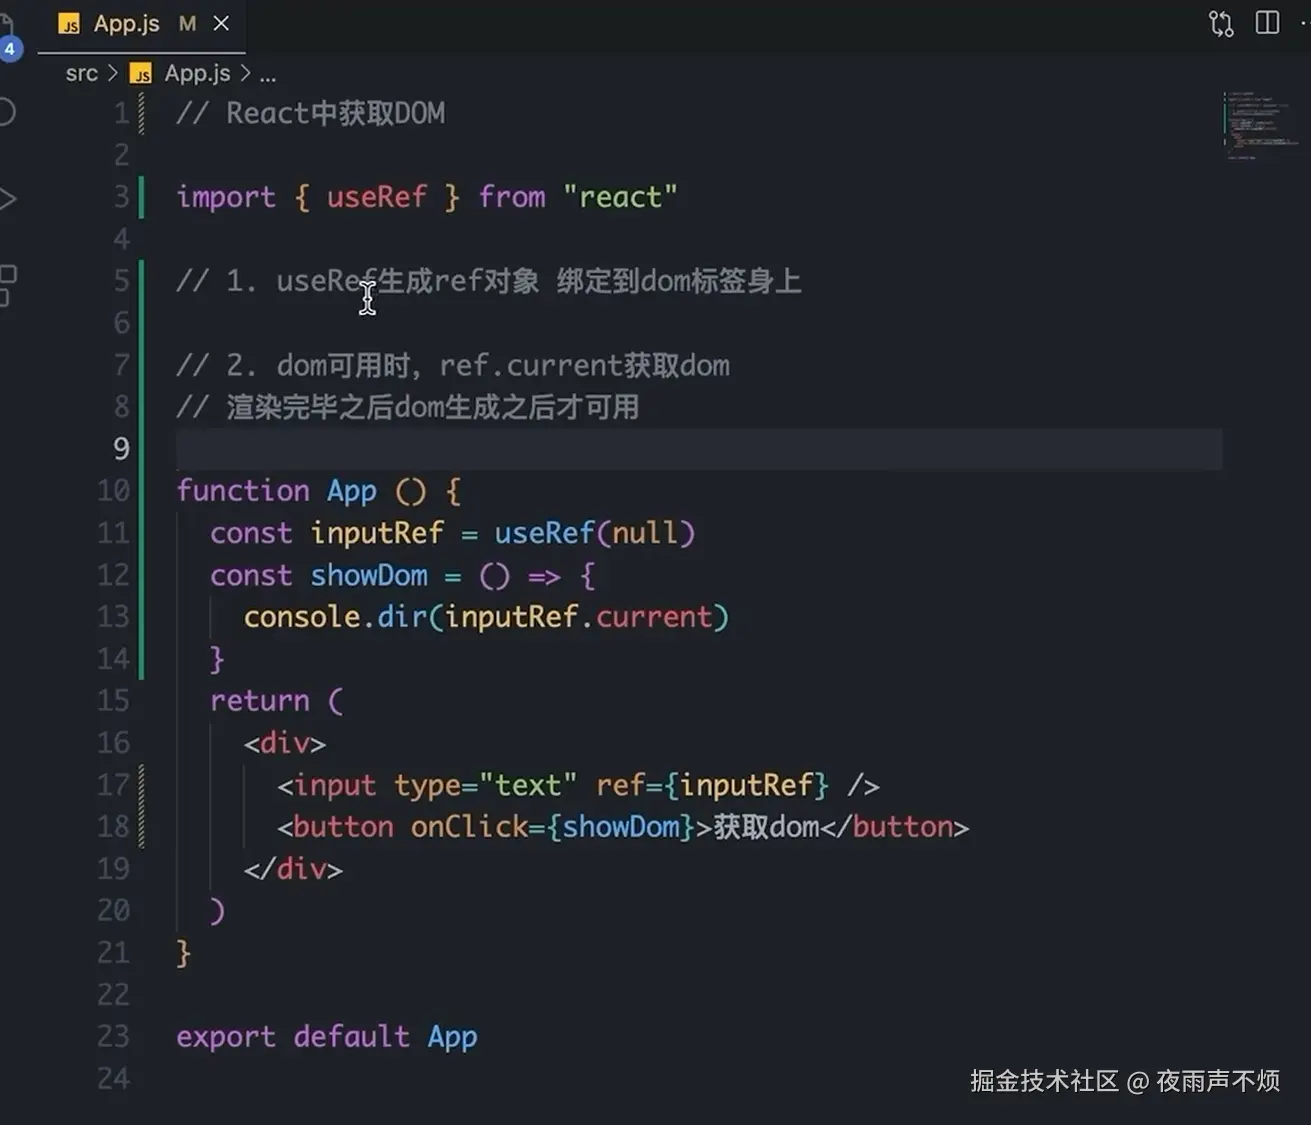
Task: Click the return keyword on line 15
Action: click(260, 701)
